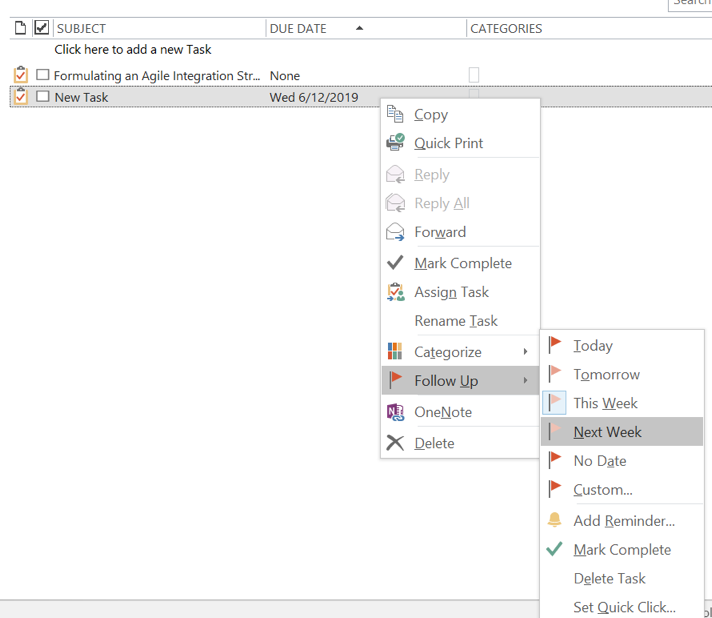Click the Add Reminder bell icon

[555, 520]
